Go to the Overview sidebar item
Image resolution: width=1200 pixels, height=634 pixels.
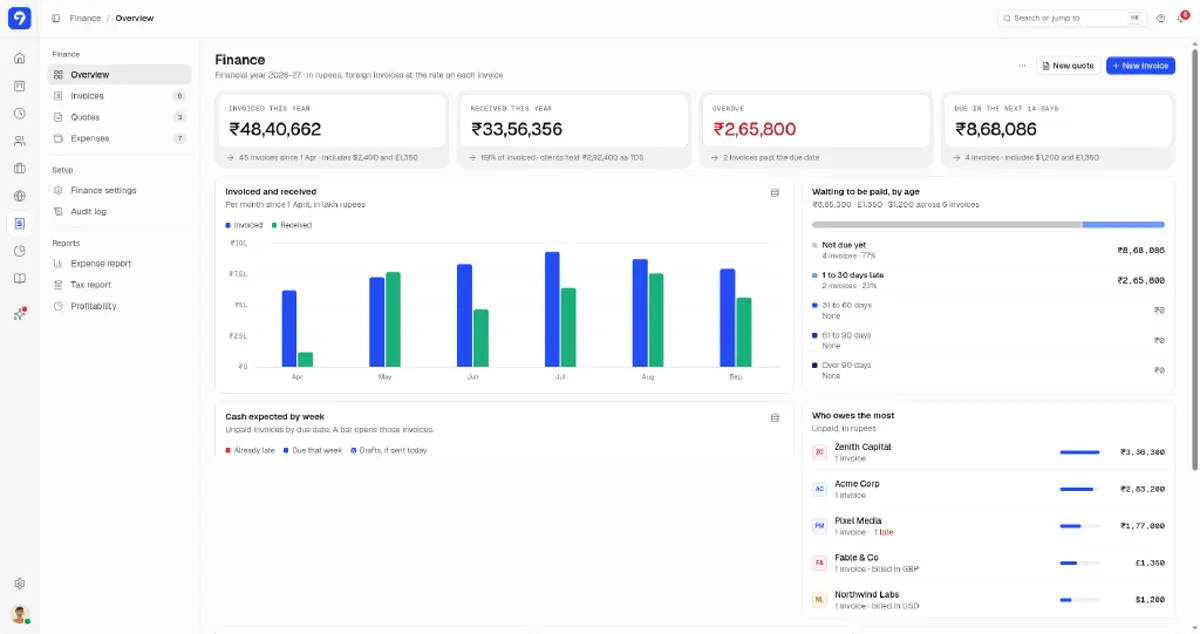[x=119, y=75]
